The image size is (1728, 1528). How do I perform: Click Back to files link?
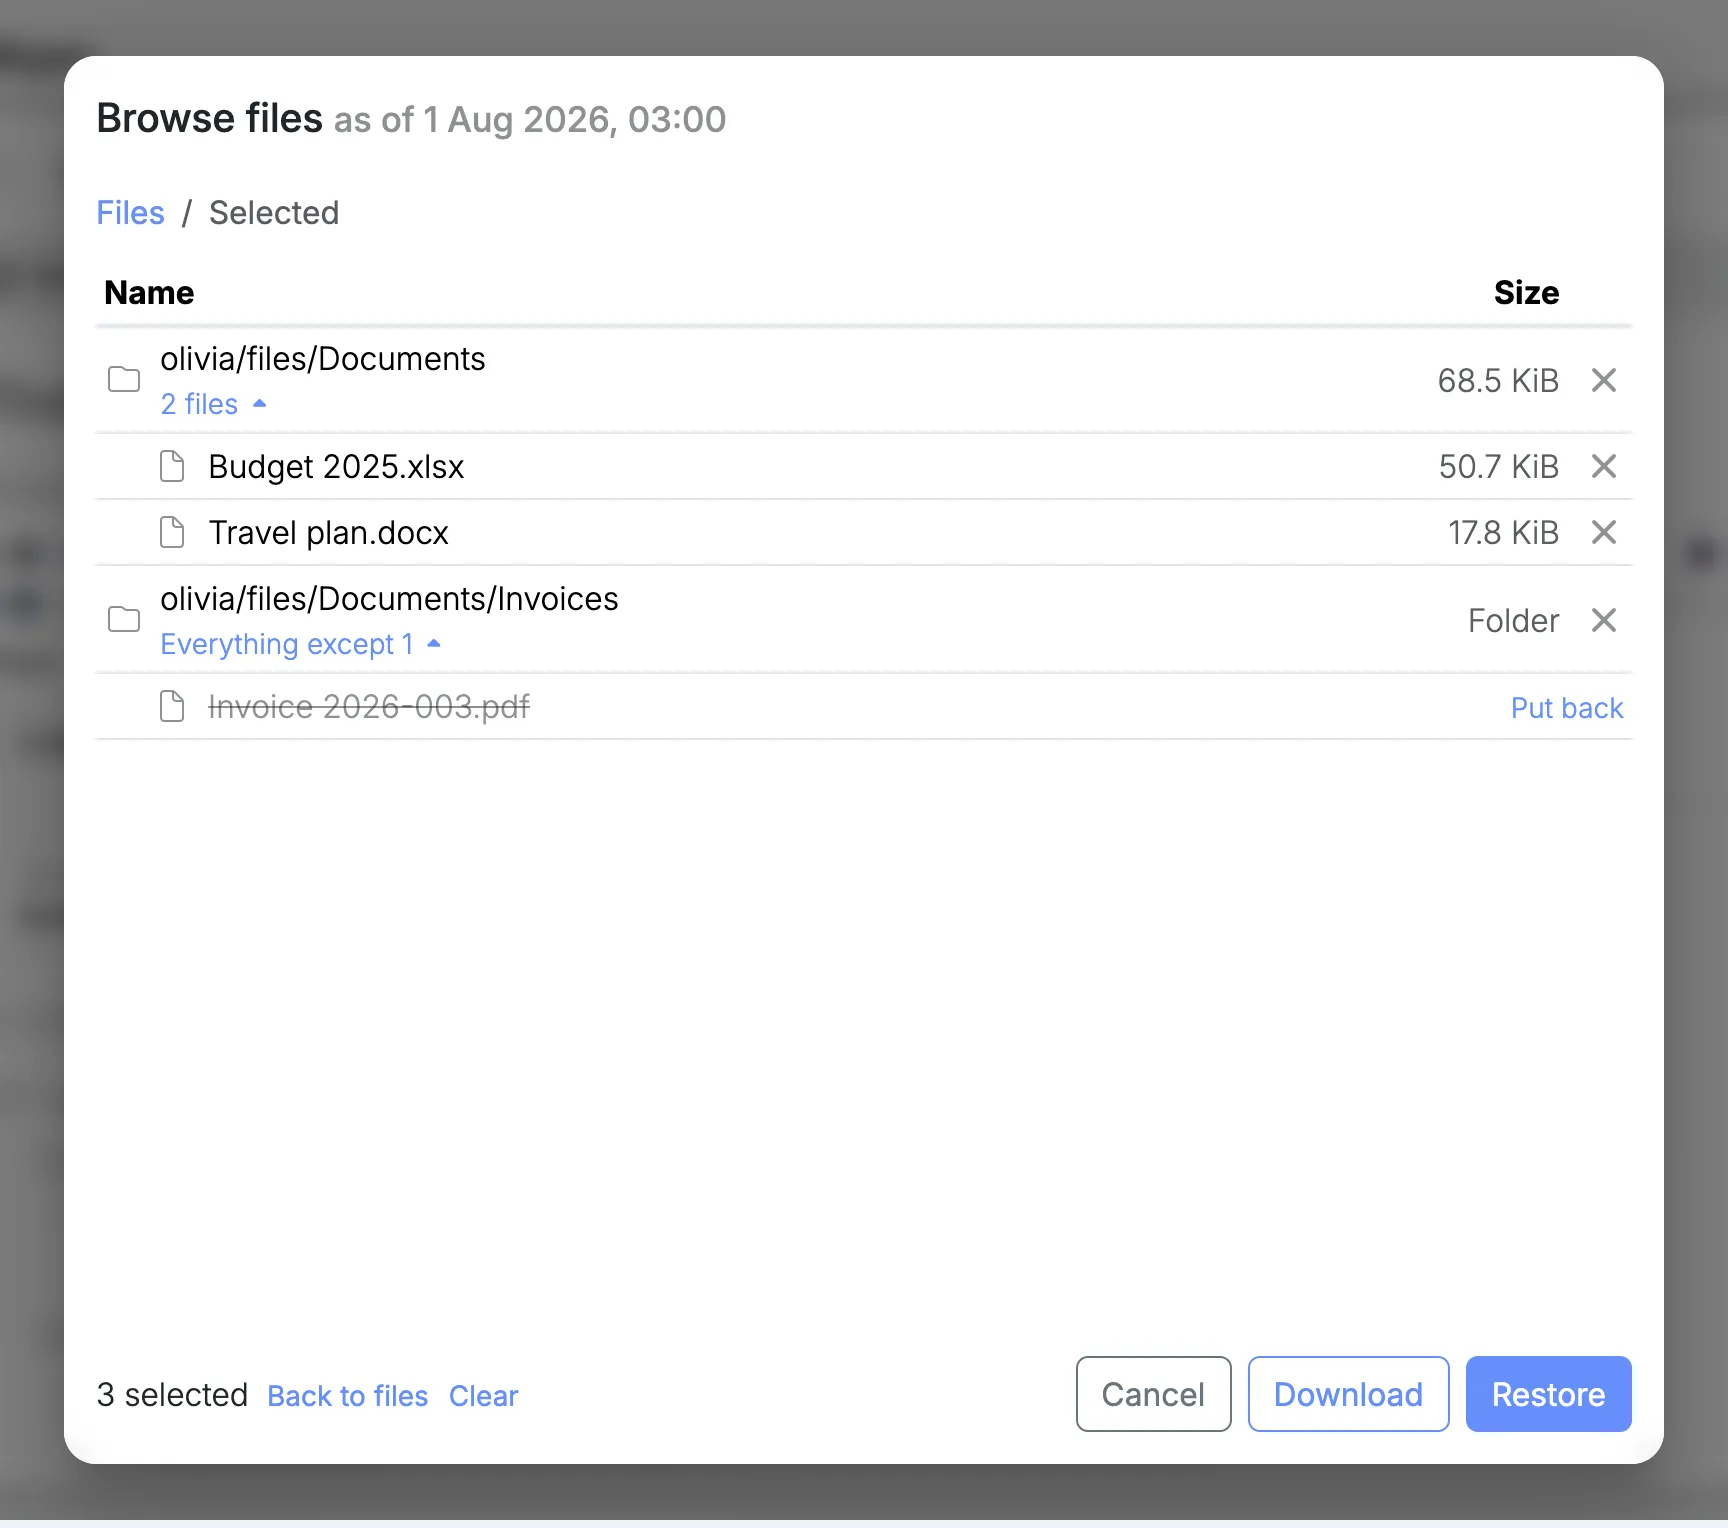[x=348, y=1396]
